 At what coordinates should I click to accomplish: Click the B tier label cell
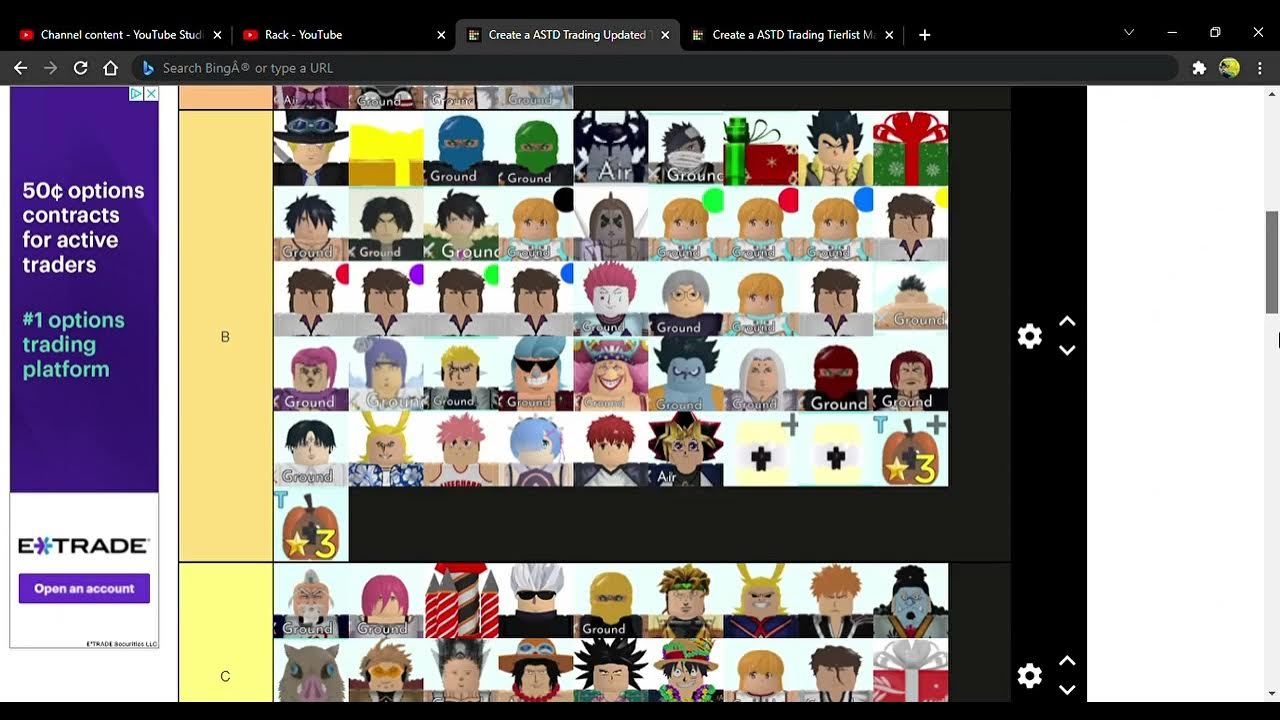coord(225,336)
